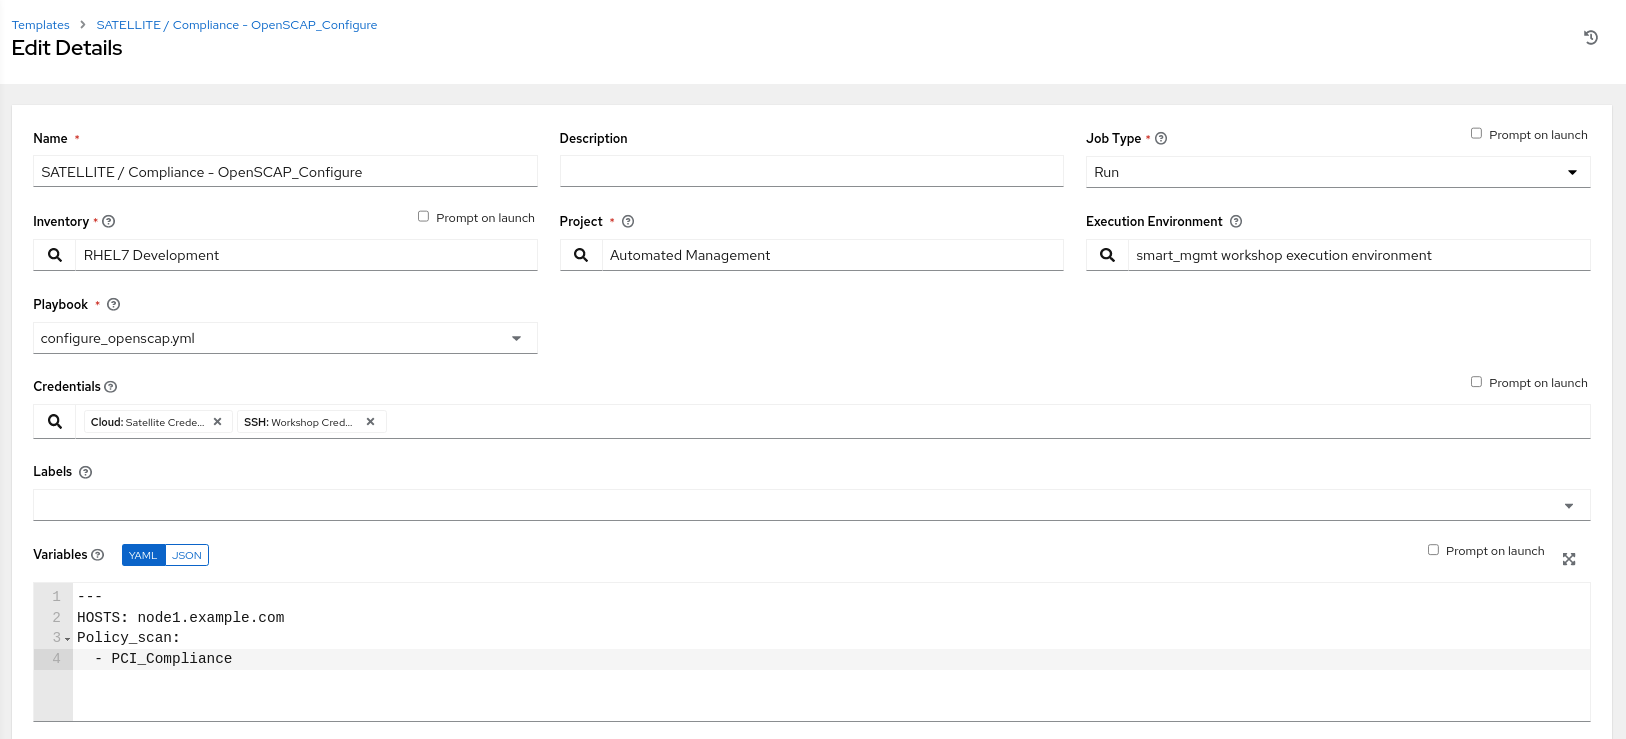This screenshot has height=739, width=1626.
Task: Expand the Variables editor to fullscreen
Action: [1569, 559]
